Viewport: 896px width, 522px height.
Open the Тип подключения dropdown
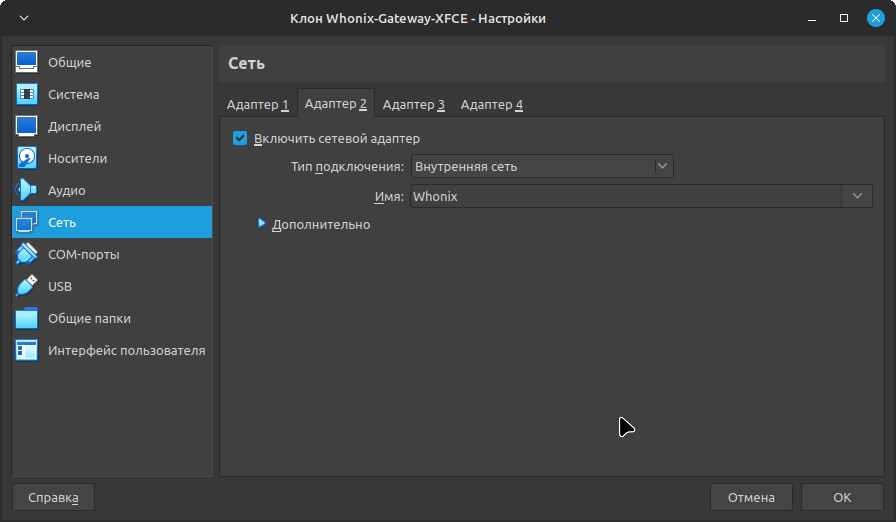(542, 166)
